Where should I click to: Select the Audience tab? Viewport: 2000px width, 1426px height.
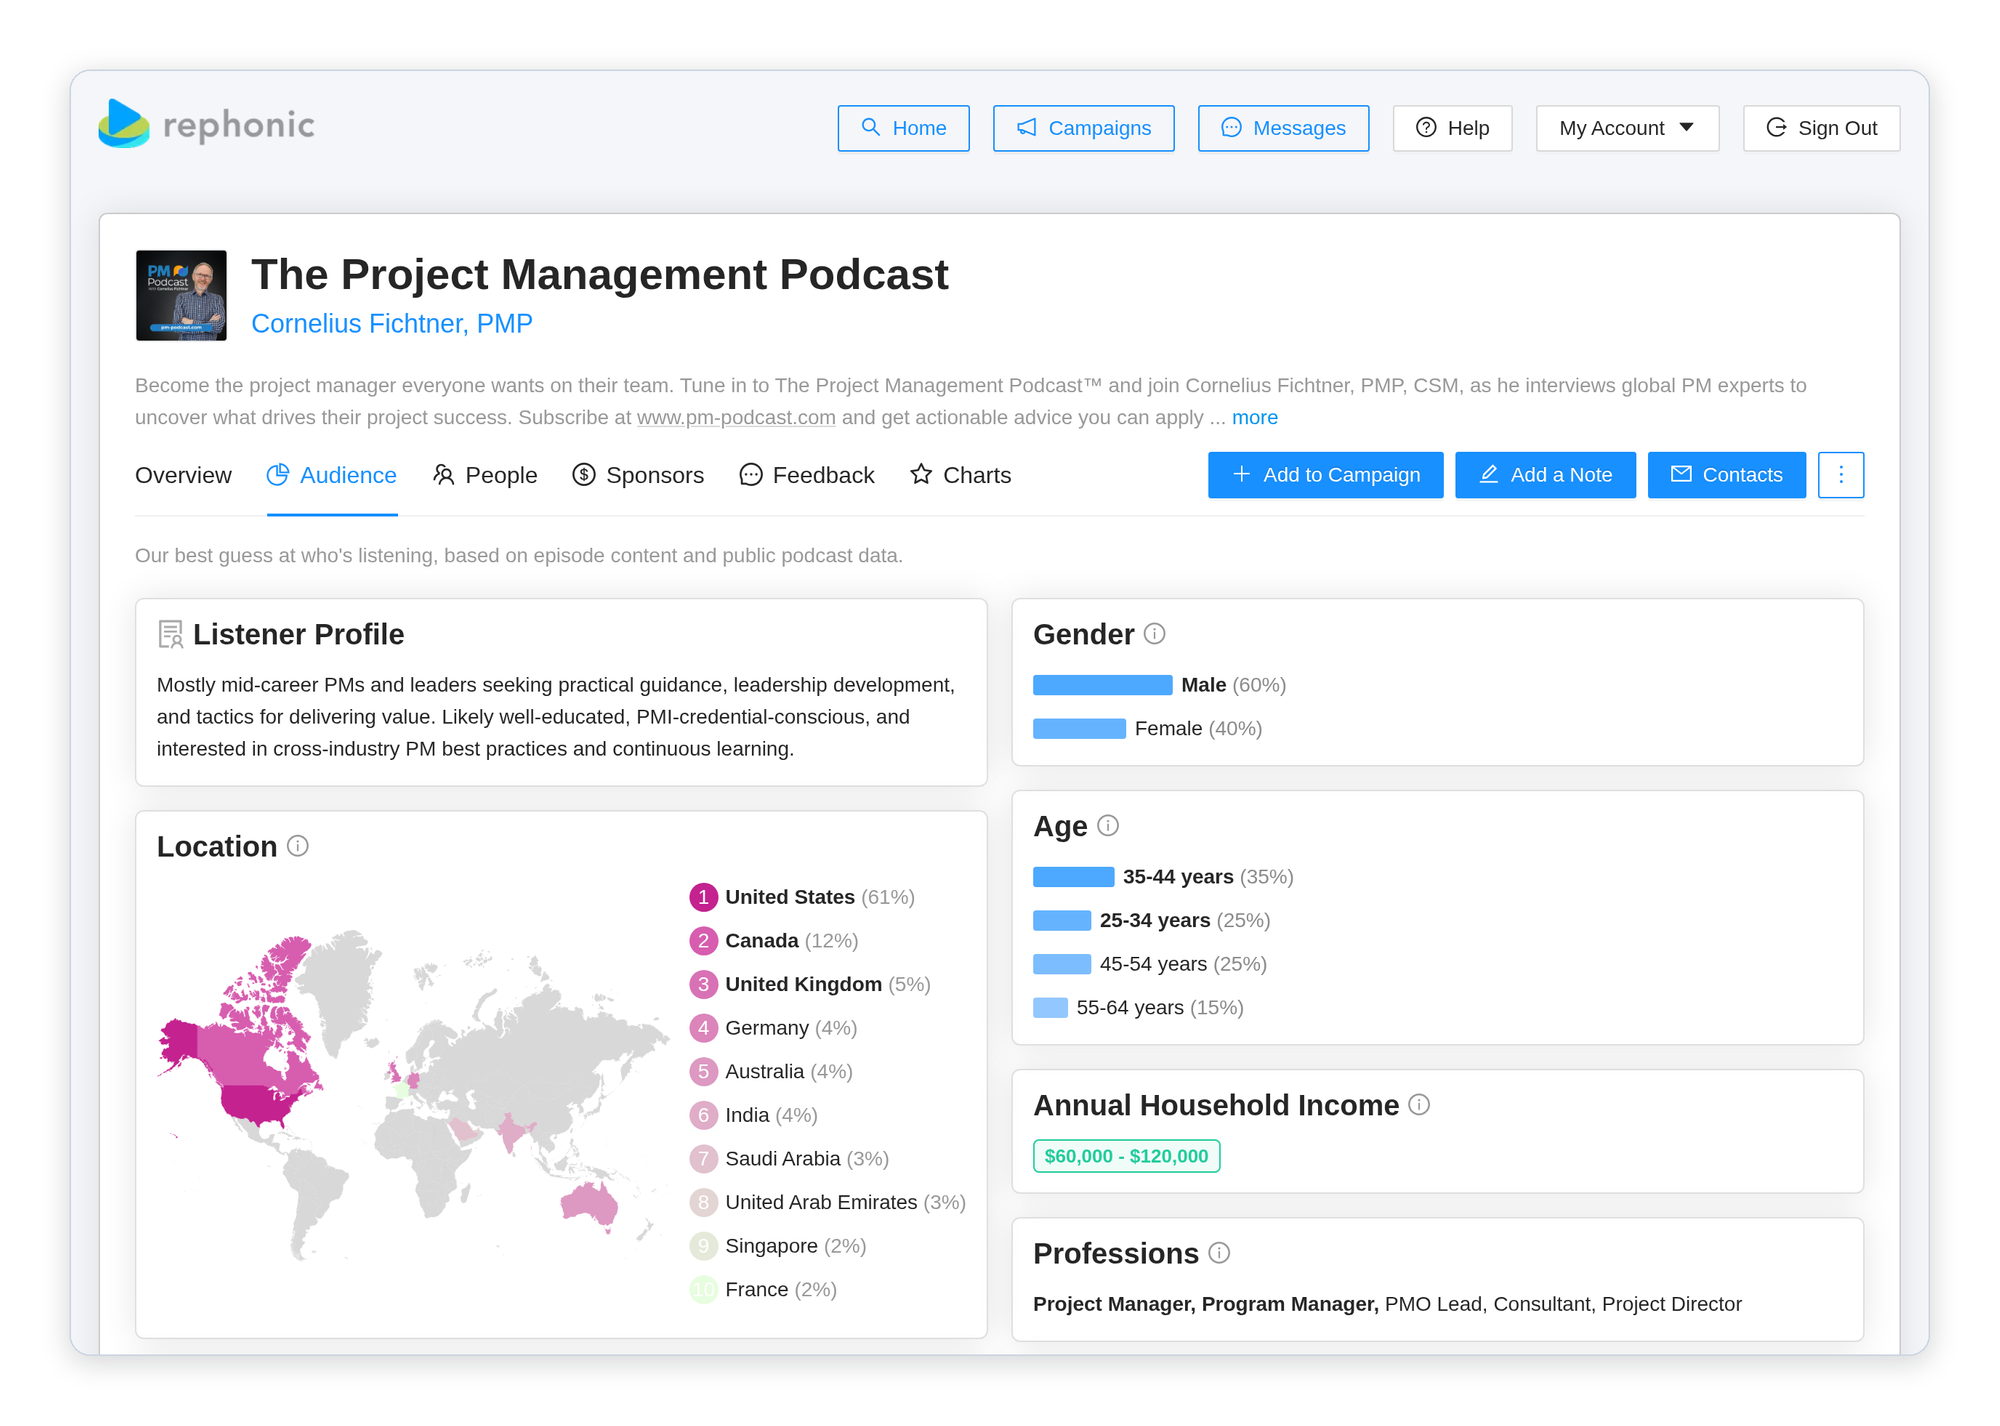332,475
